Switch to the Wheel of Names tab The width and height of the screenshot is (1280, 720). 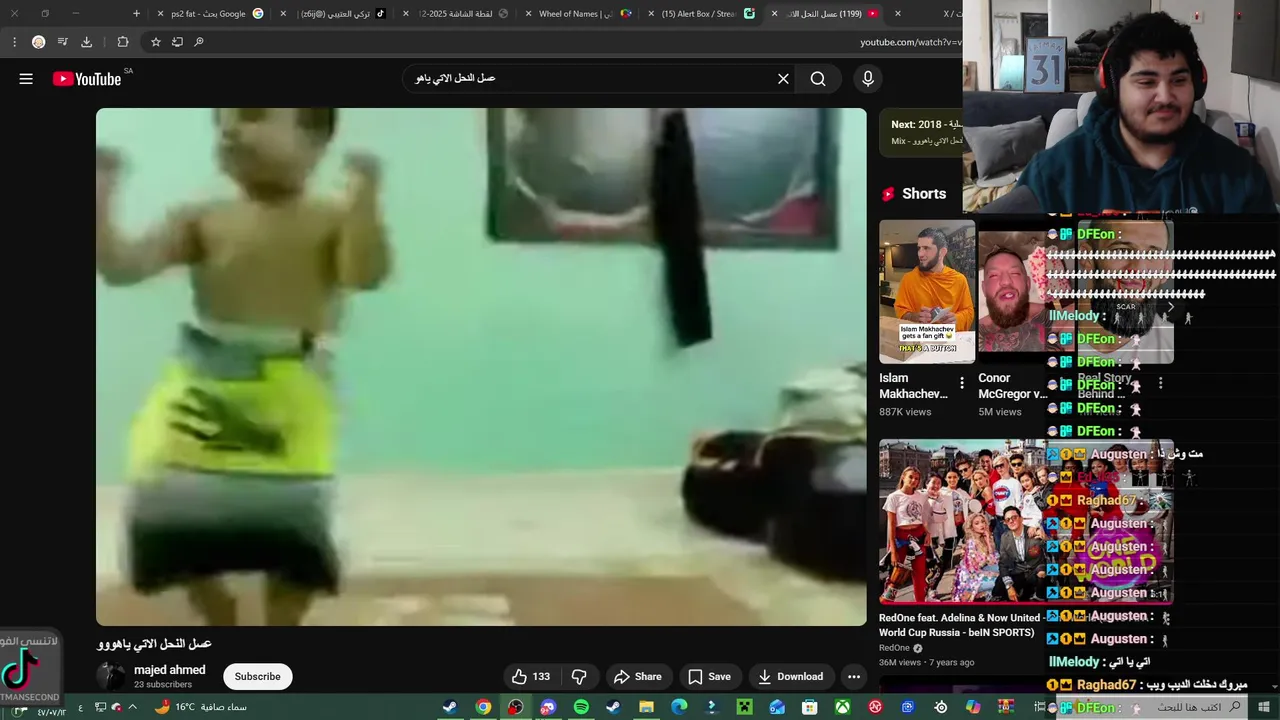pyautogui.click(x=580, y=14)
